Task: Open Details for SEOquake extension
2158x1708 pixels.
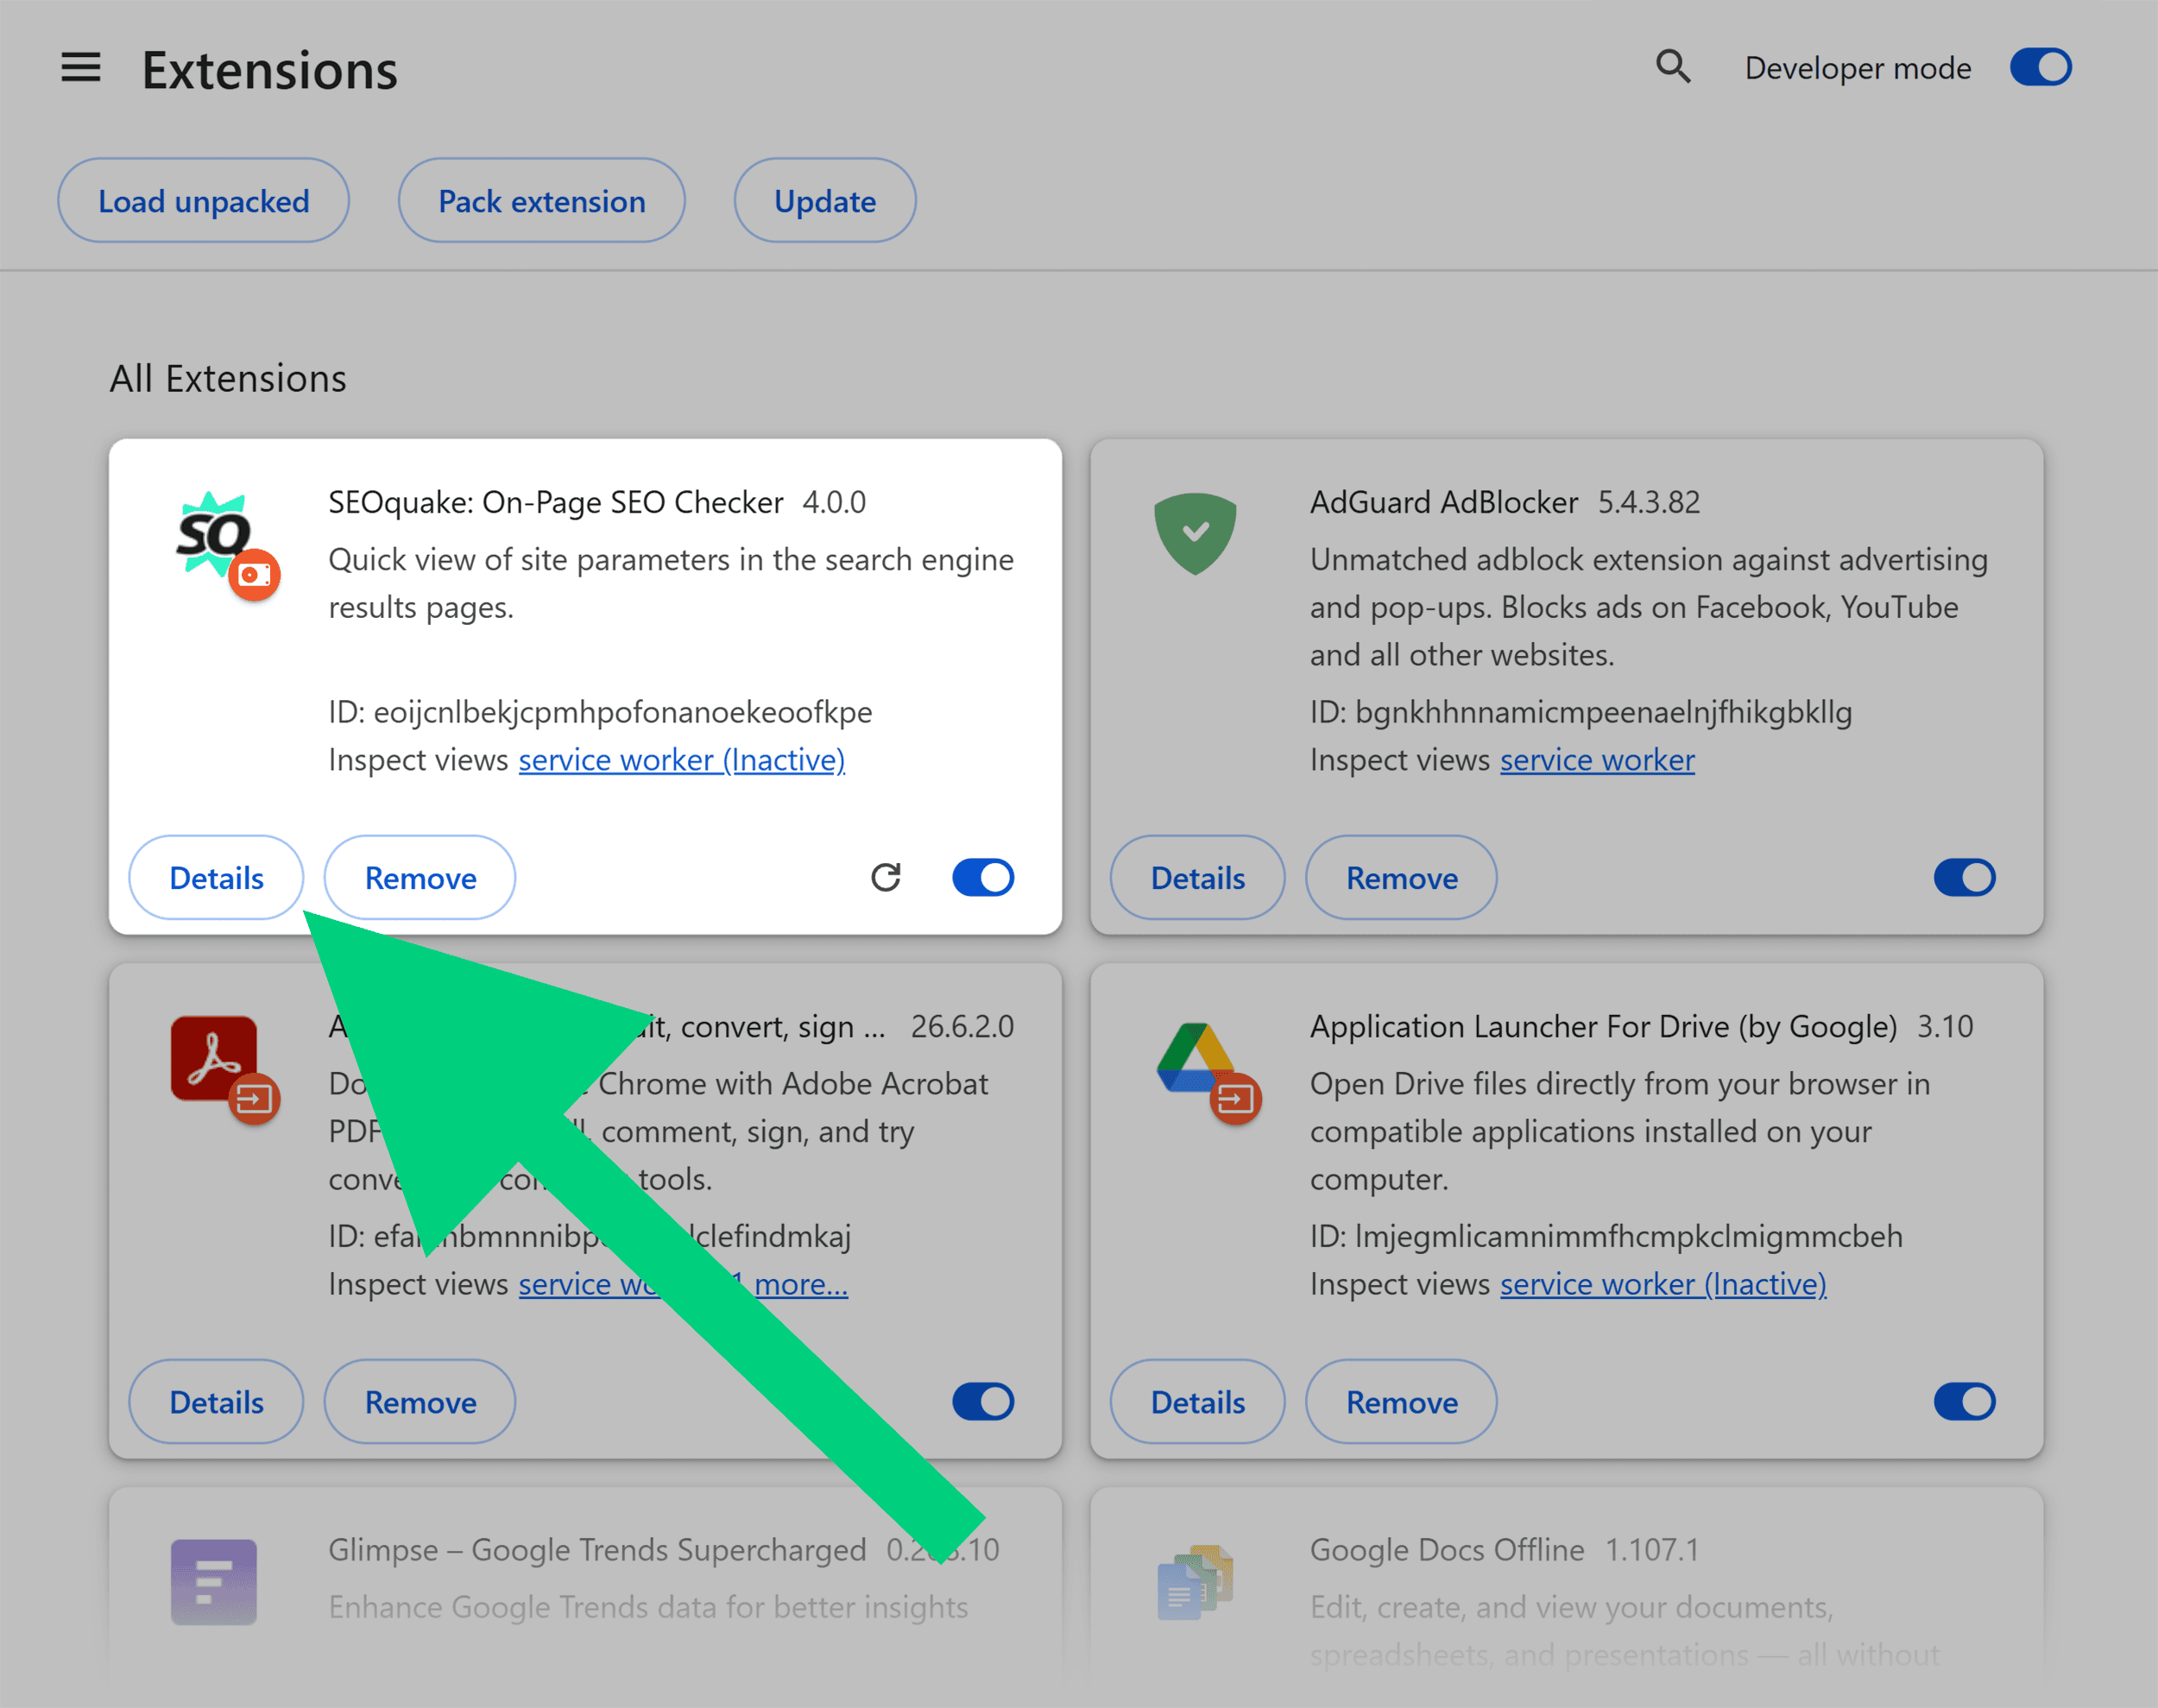Action: pyautogui.click(x=216, y=877)
